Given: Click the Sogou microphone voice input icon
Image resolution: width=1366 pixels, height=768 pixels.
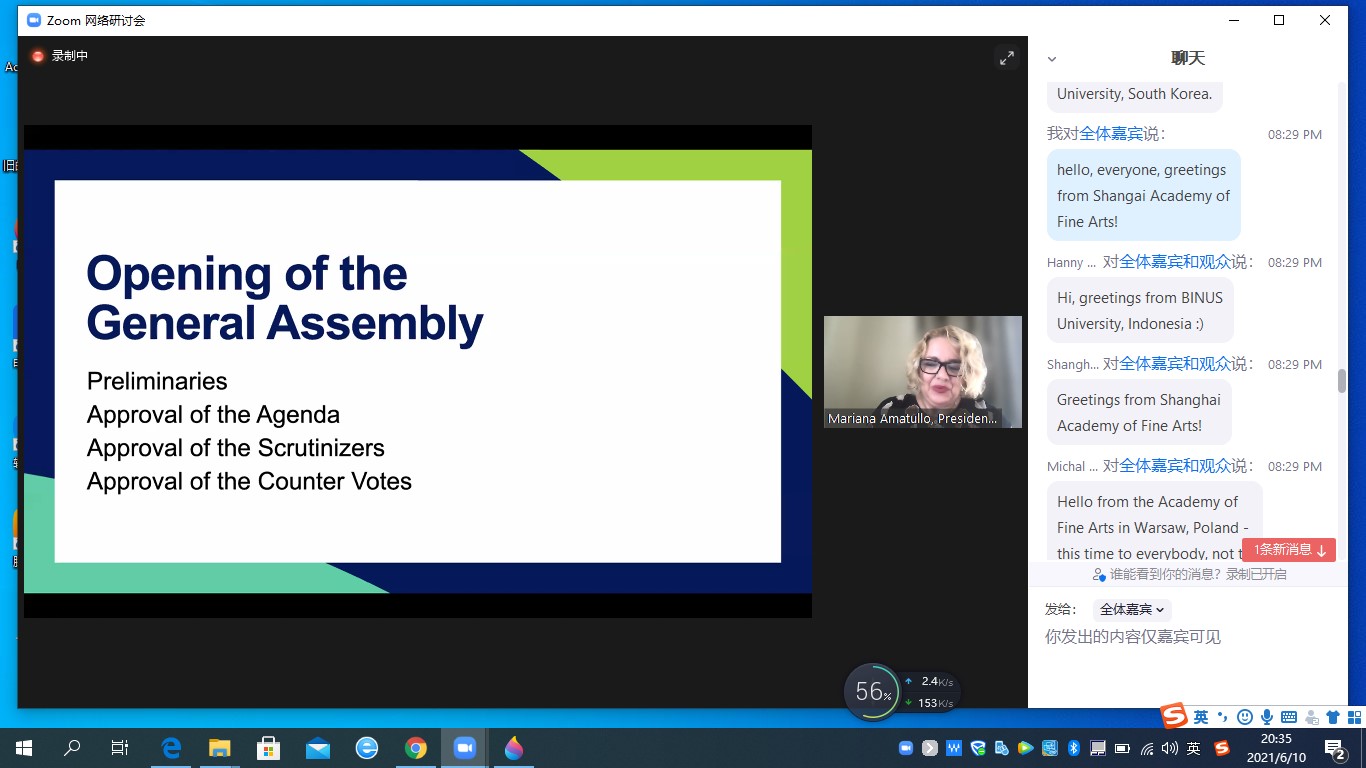Looking at the screenshot, I should (x=1267, y=717).
